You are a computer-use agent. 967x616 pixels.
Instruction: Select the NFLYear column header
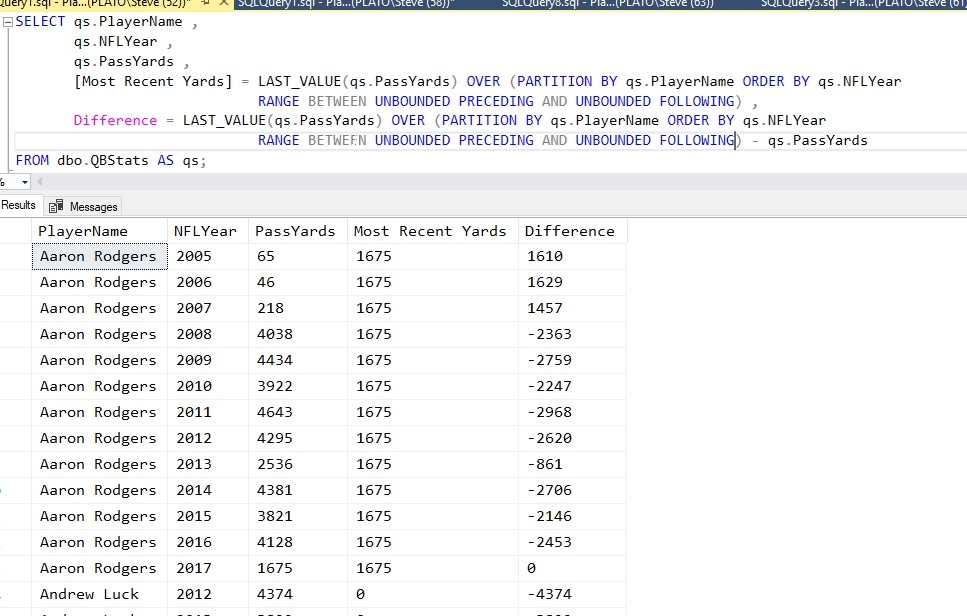tap(206, 231)
